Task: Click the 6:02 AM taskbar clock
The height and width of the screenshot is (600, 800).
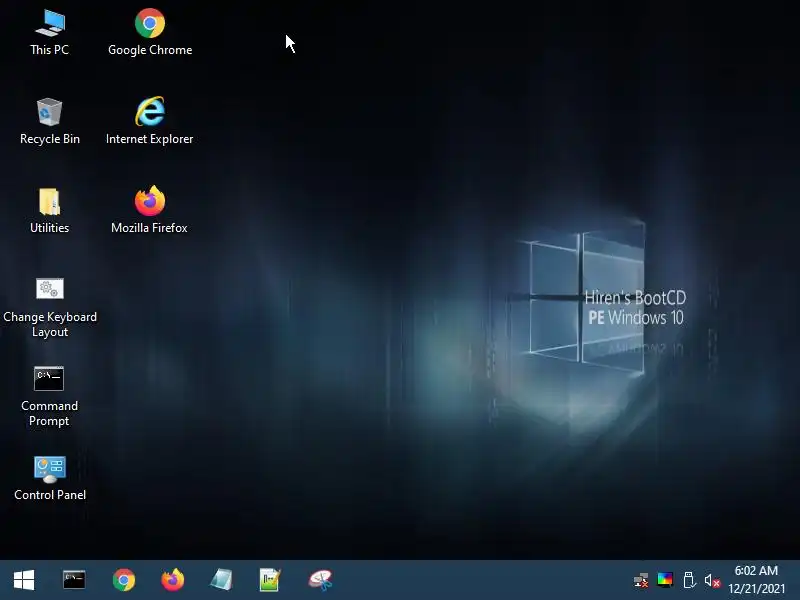Action: point(756,570)
